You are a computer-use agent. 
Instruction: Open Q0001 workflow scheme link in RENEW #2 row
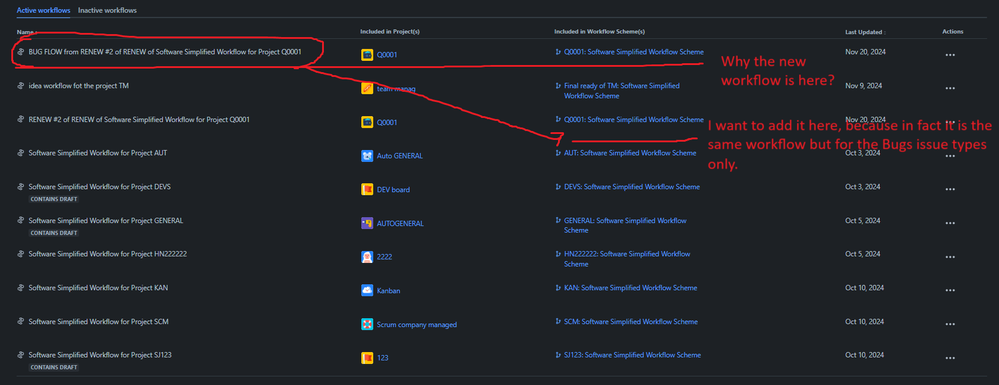point(634,119)
